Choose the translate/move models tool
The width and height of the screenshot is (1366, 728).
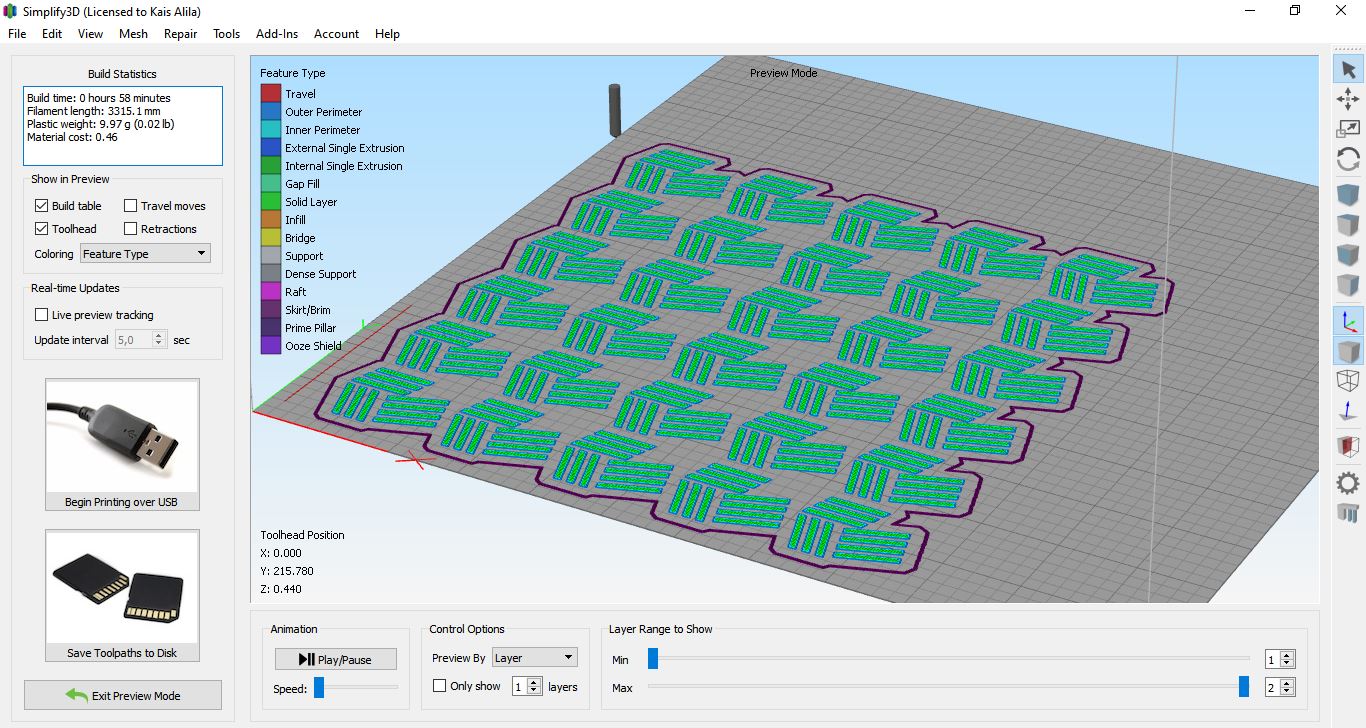[x=1348, y=98]
